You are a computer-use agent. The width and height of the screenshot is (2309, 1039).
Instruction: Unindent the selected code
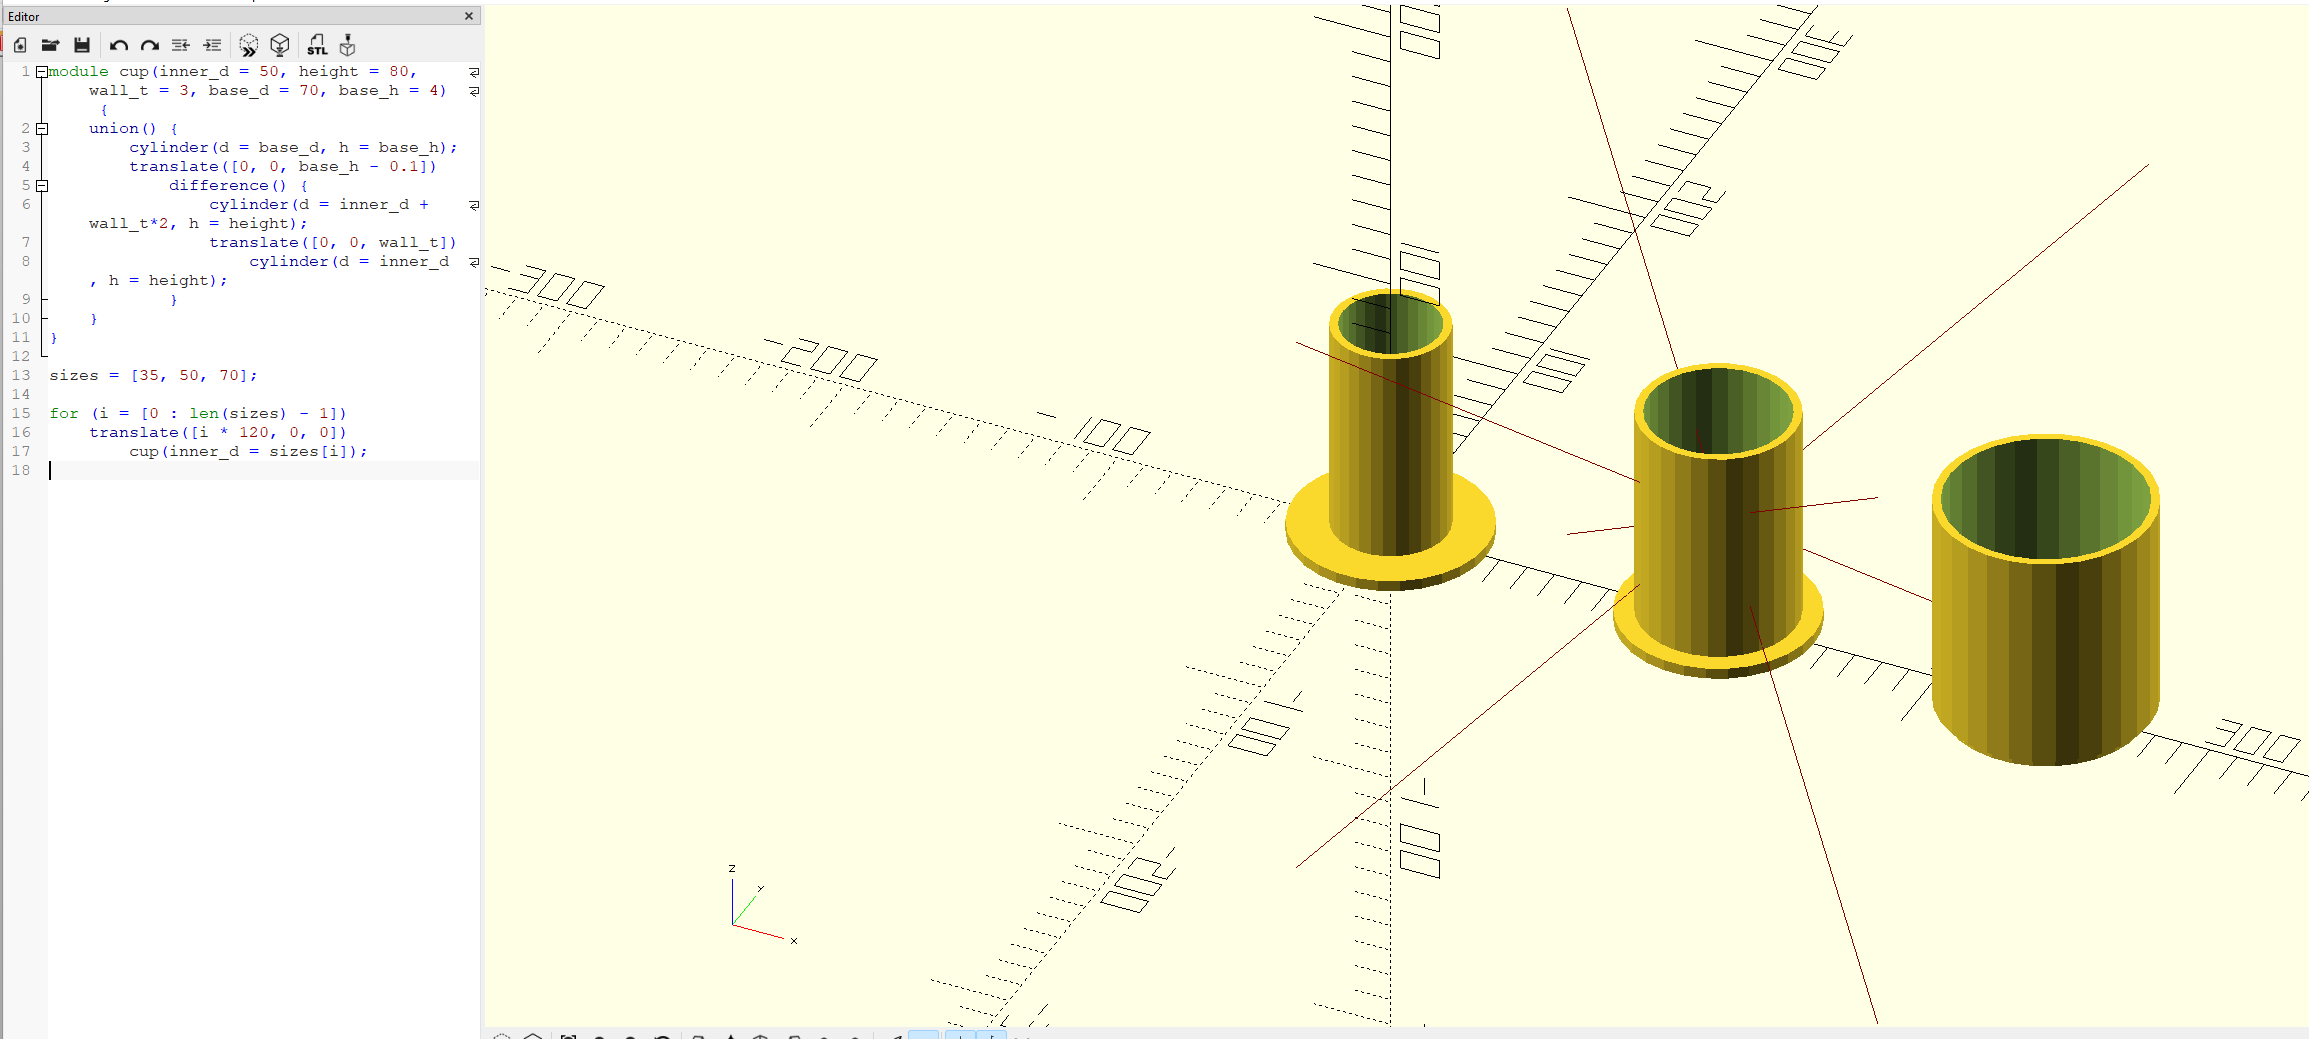click(181, 45)
